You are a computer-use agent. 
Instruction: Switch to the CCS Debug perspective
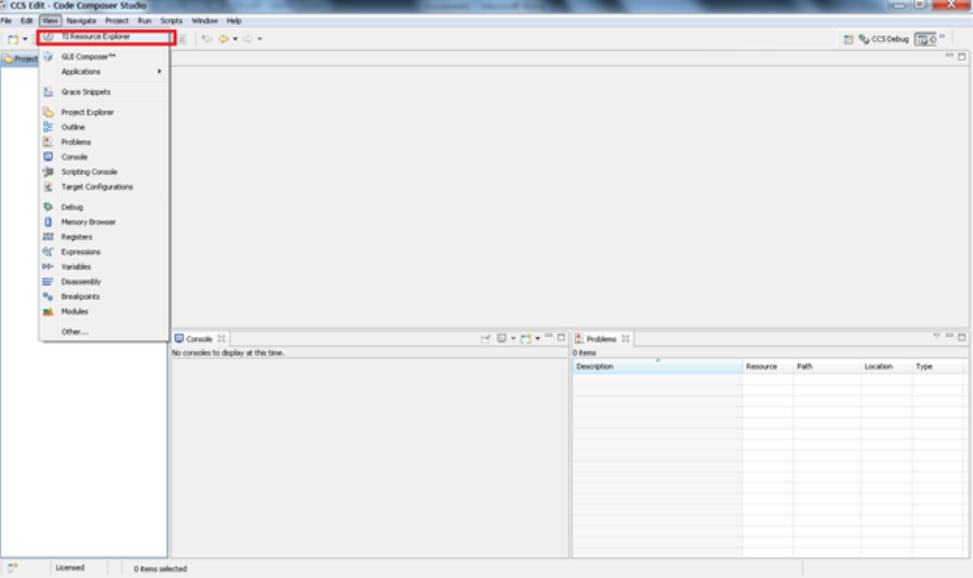pyautogui.click(x=883, y=39)
